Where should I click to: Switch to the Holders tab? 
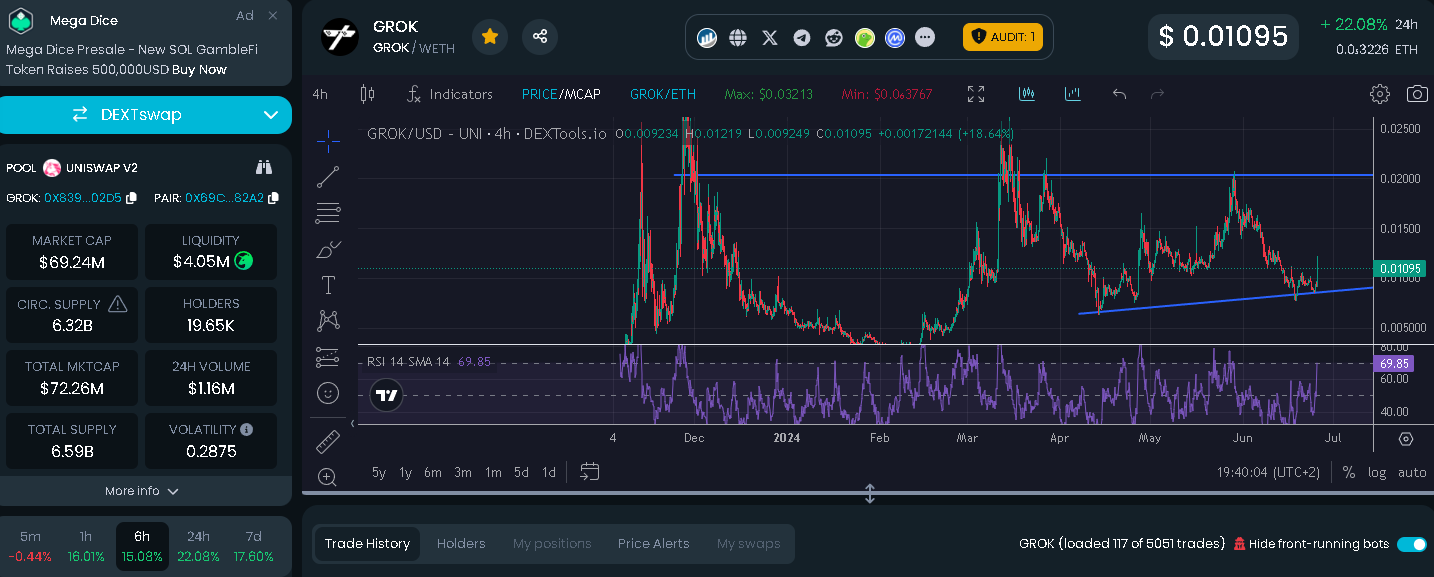(461, 544)
